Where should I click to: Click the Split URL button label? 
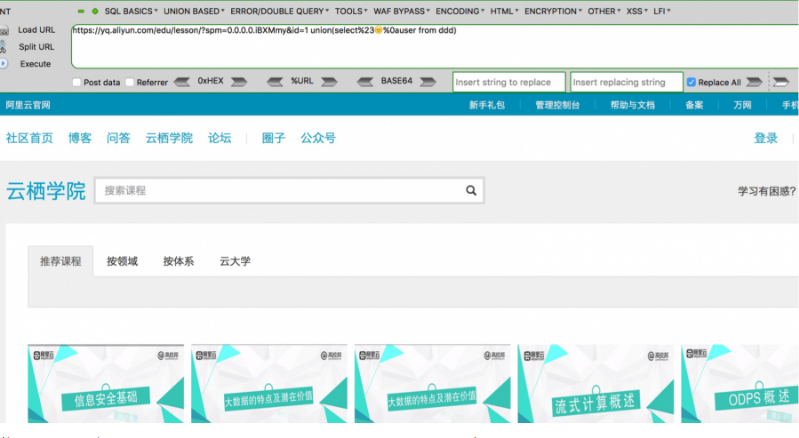[x=36, y=47]
